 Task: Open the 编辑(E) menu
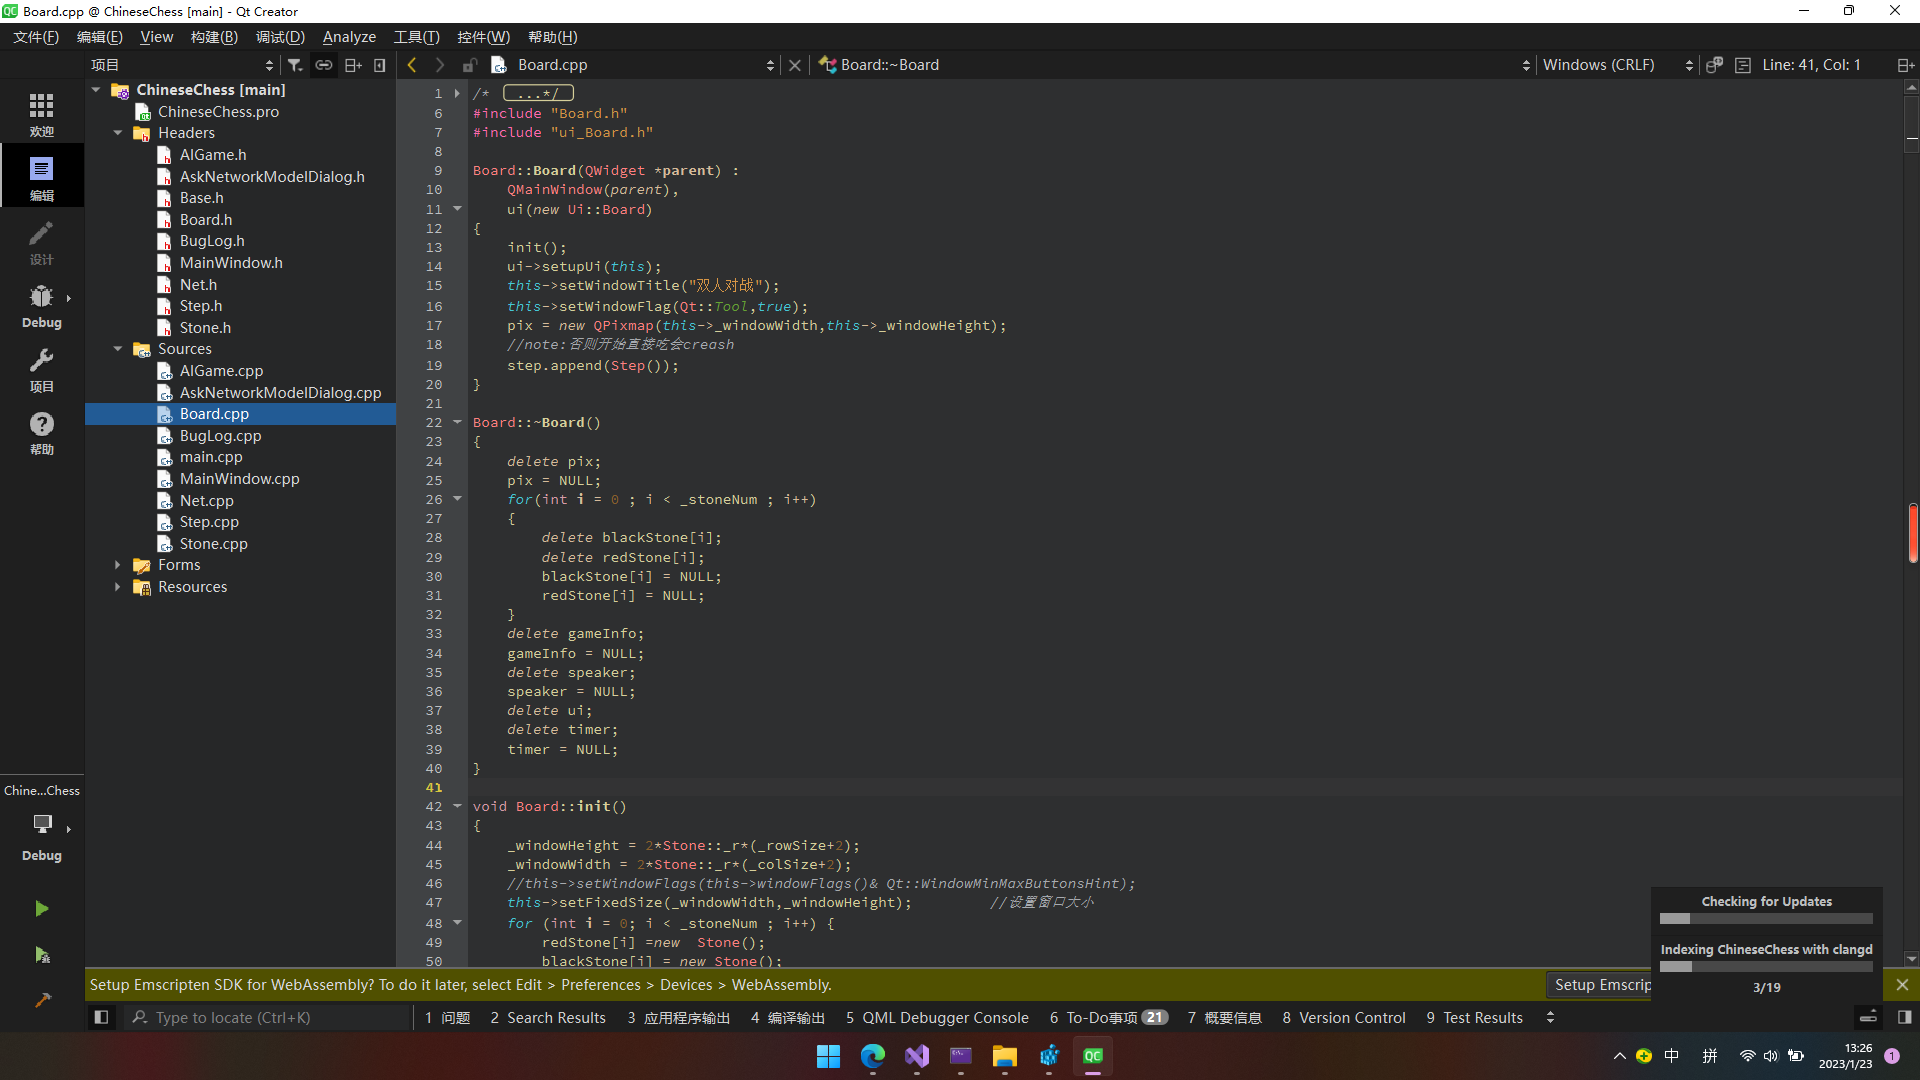tap(99, 37)
